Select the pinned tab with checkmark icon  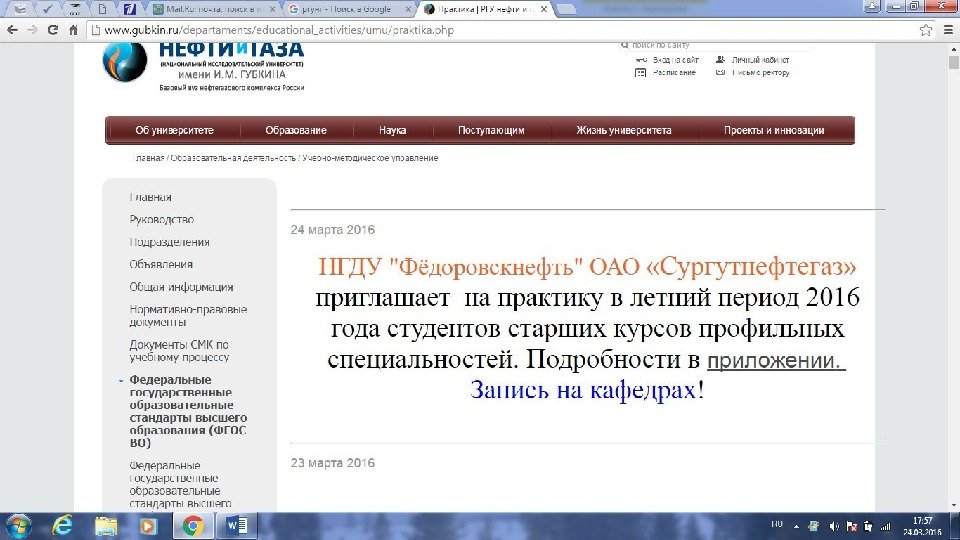(47, 9)
